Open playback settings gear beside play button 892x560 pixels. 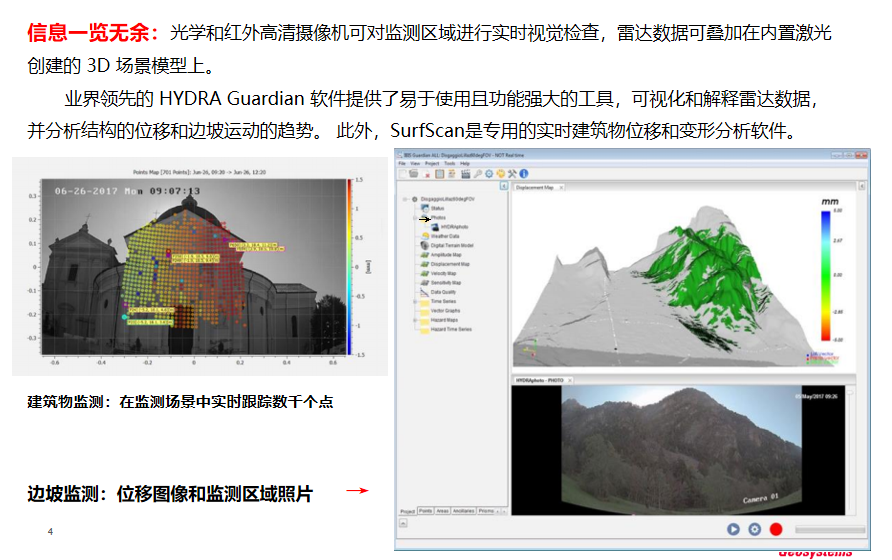[755, 529]
